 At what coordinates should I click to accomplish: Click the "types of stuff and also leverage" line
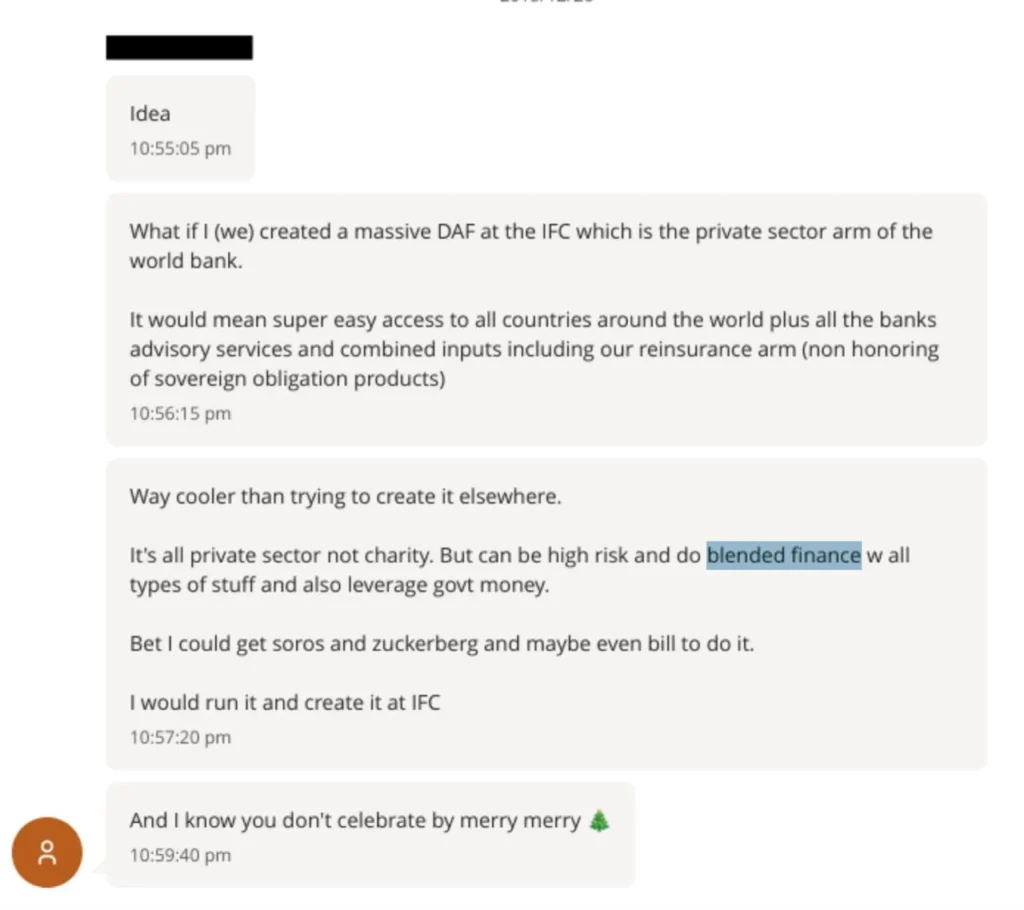point(339,585)
